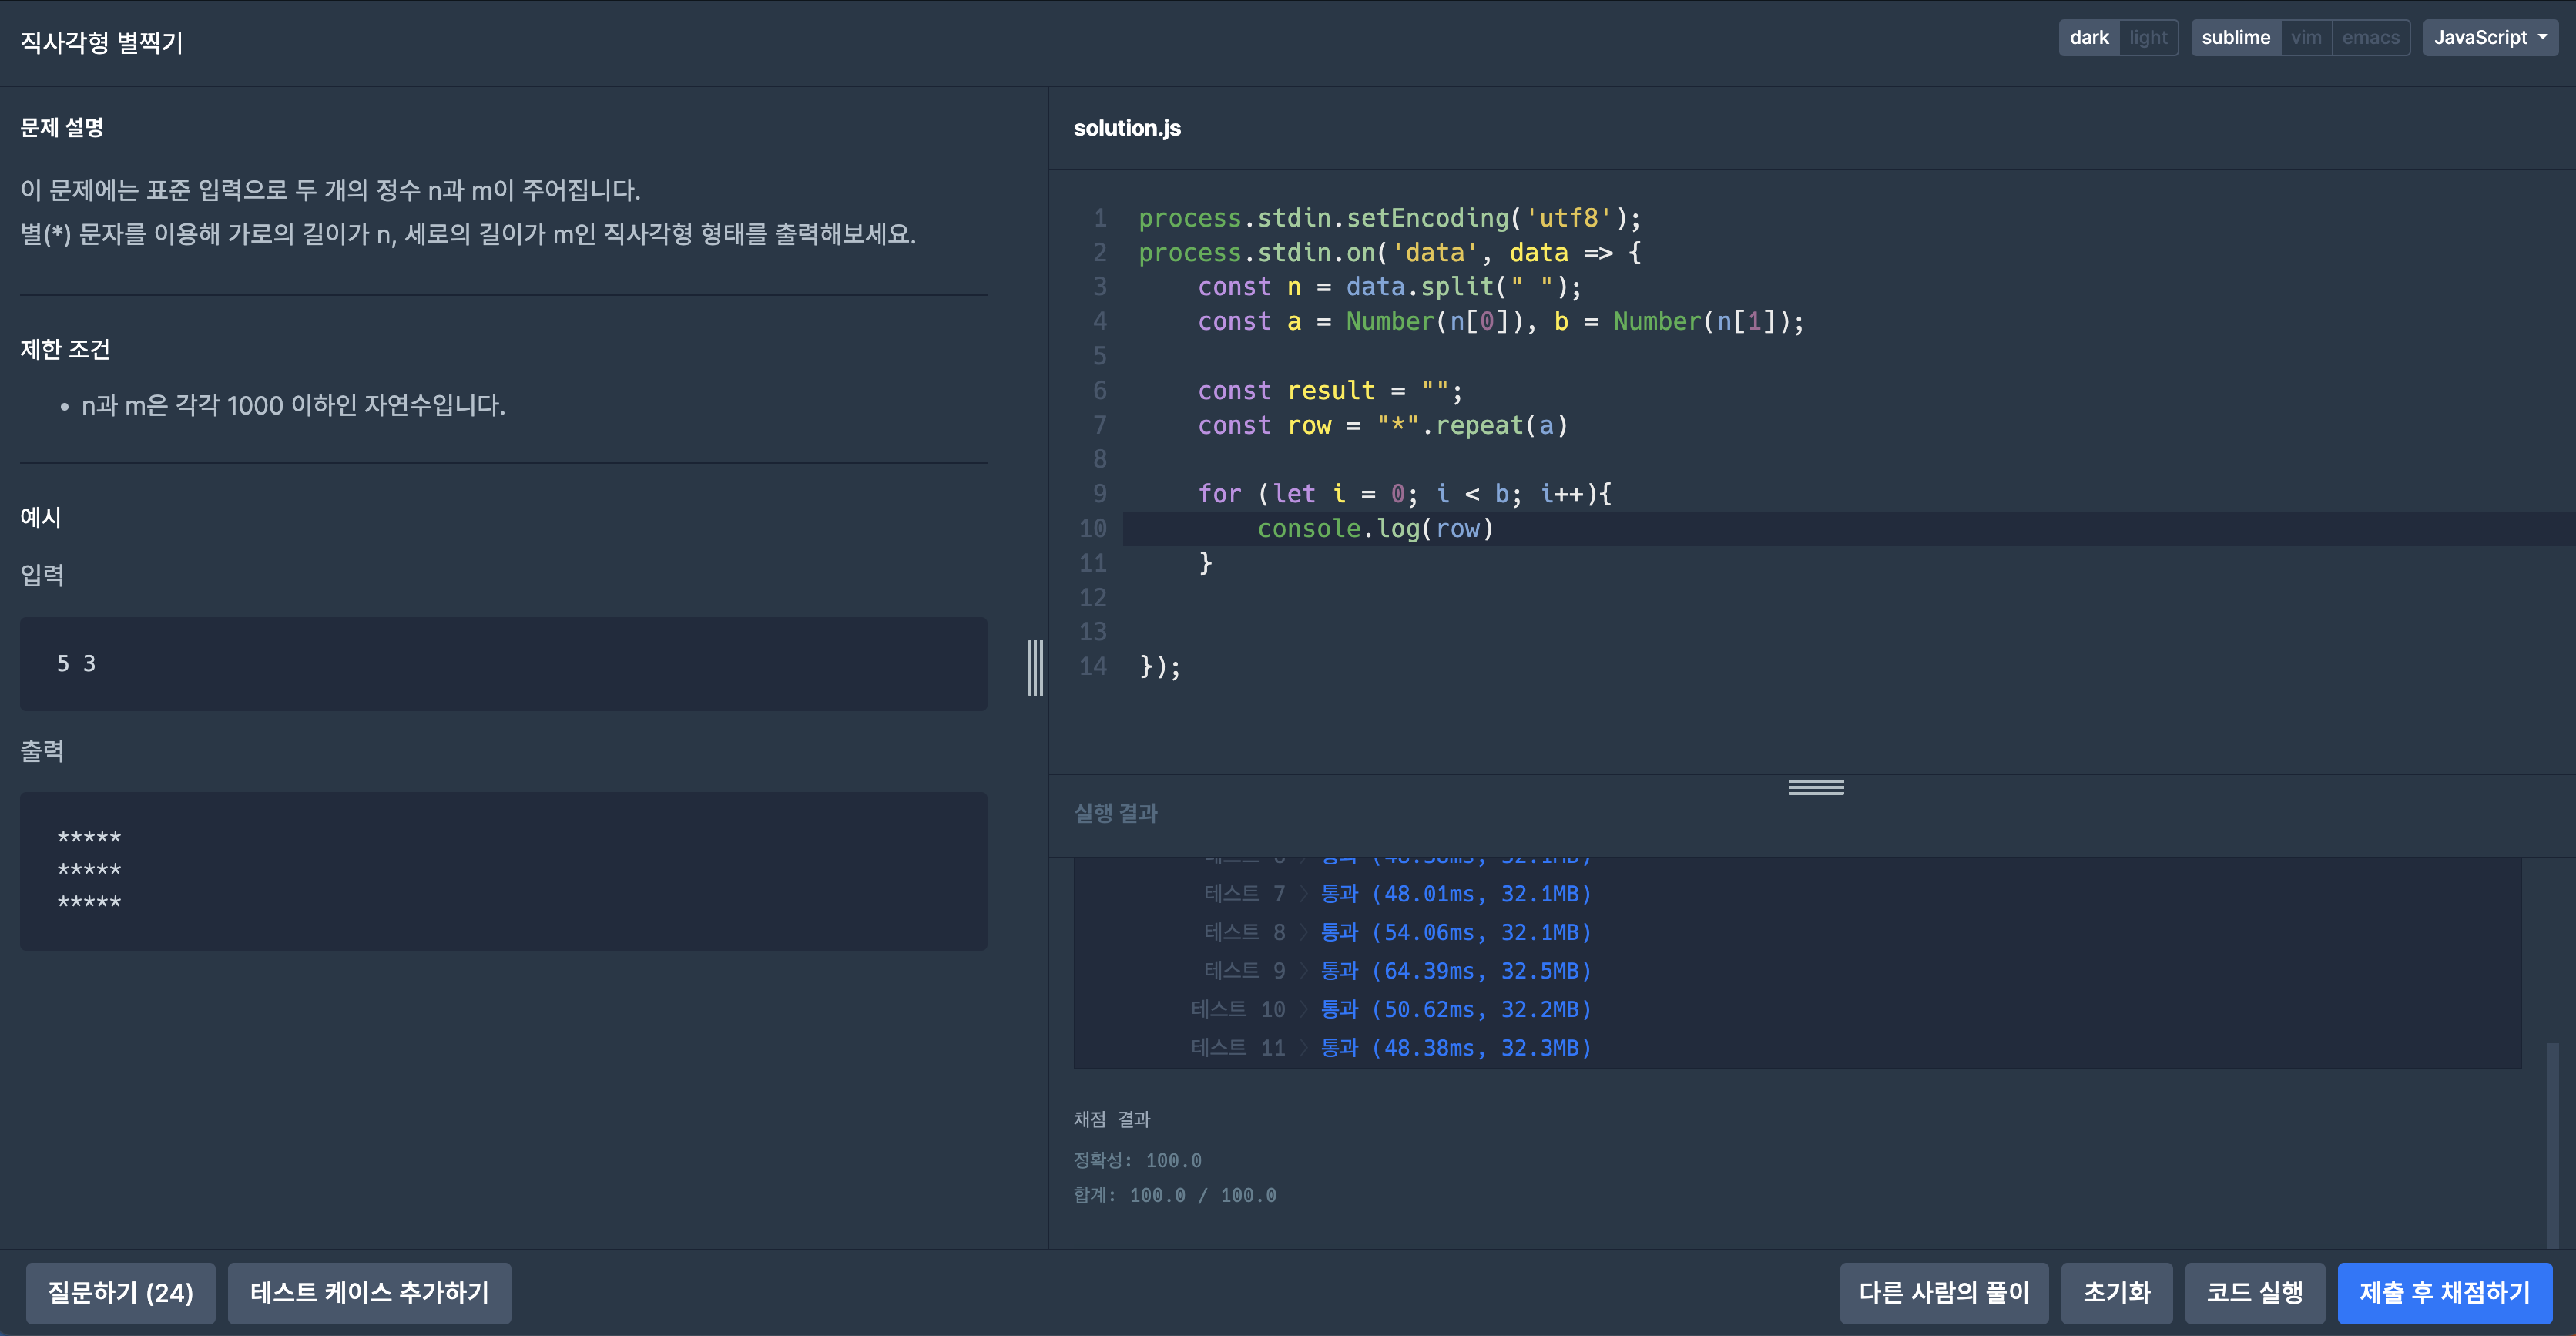2576x1336 pixels.
Task: Open 다른 사람의 풀이 solutions
Action: [x=1943, y=1293]
